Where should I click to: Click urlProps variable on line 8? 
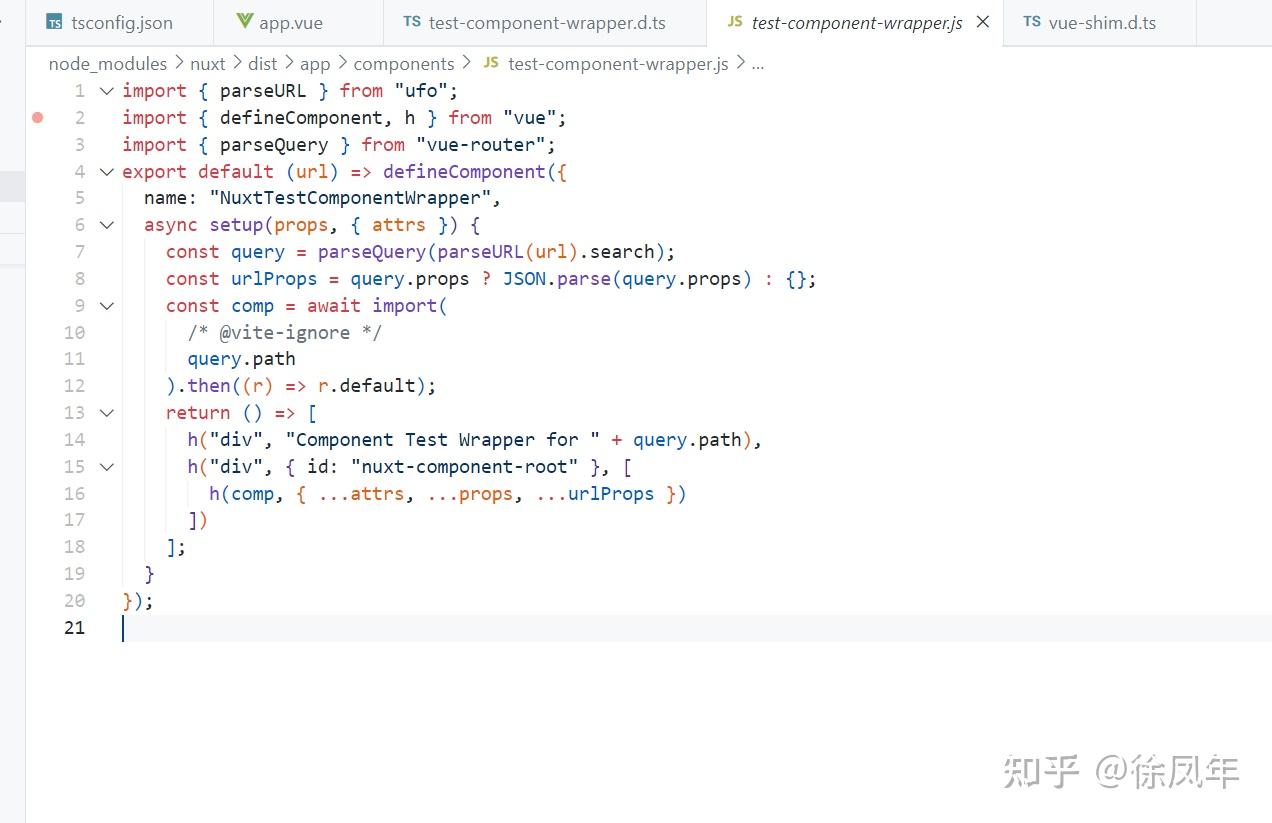click(x=274, y=279)
